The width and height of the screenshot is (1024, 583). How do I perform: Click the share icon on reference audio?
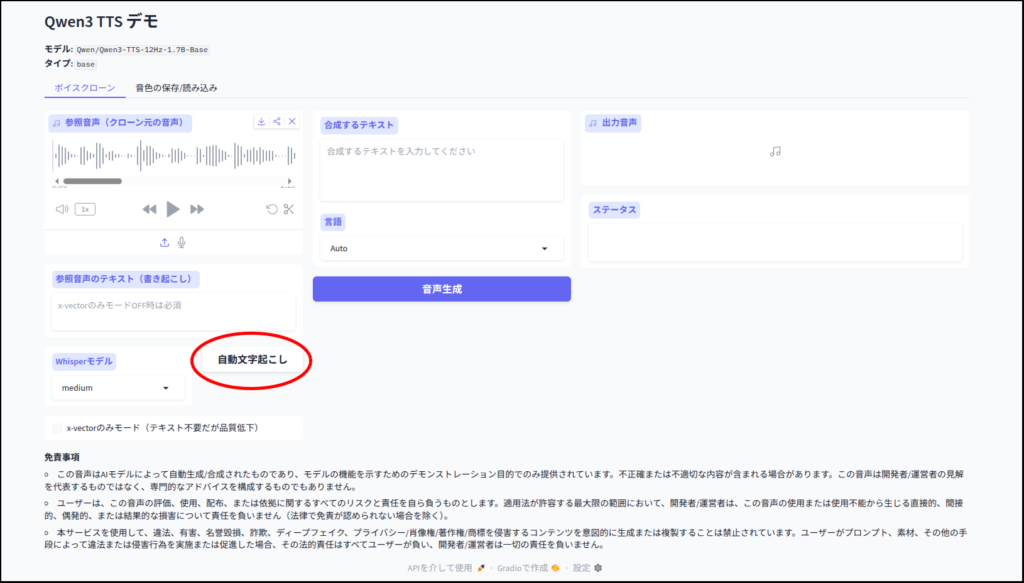tap(277, 122)
